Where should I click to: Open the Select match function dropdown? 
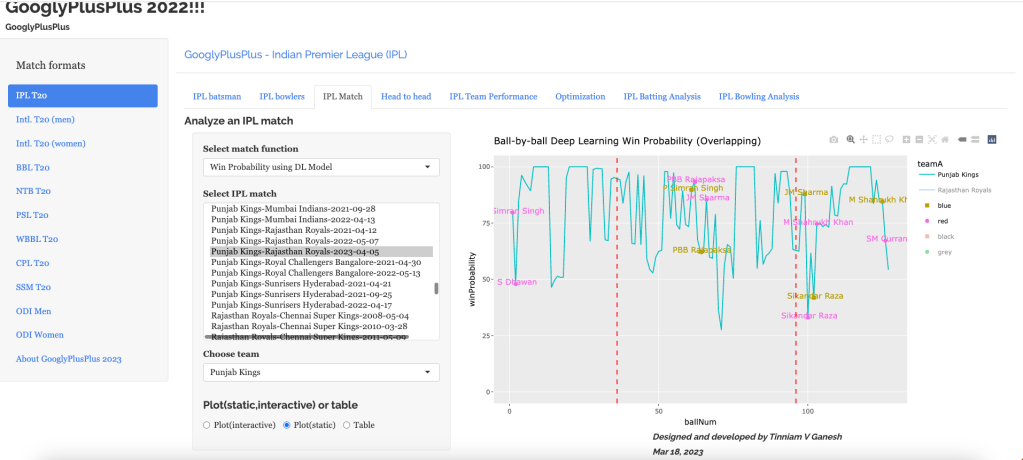coord(320,167)
